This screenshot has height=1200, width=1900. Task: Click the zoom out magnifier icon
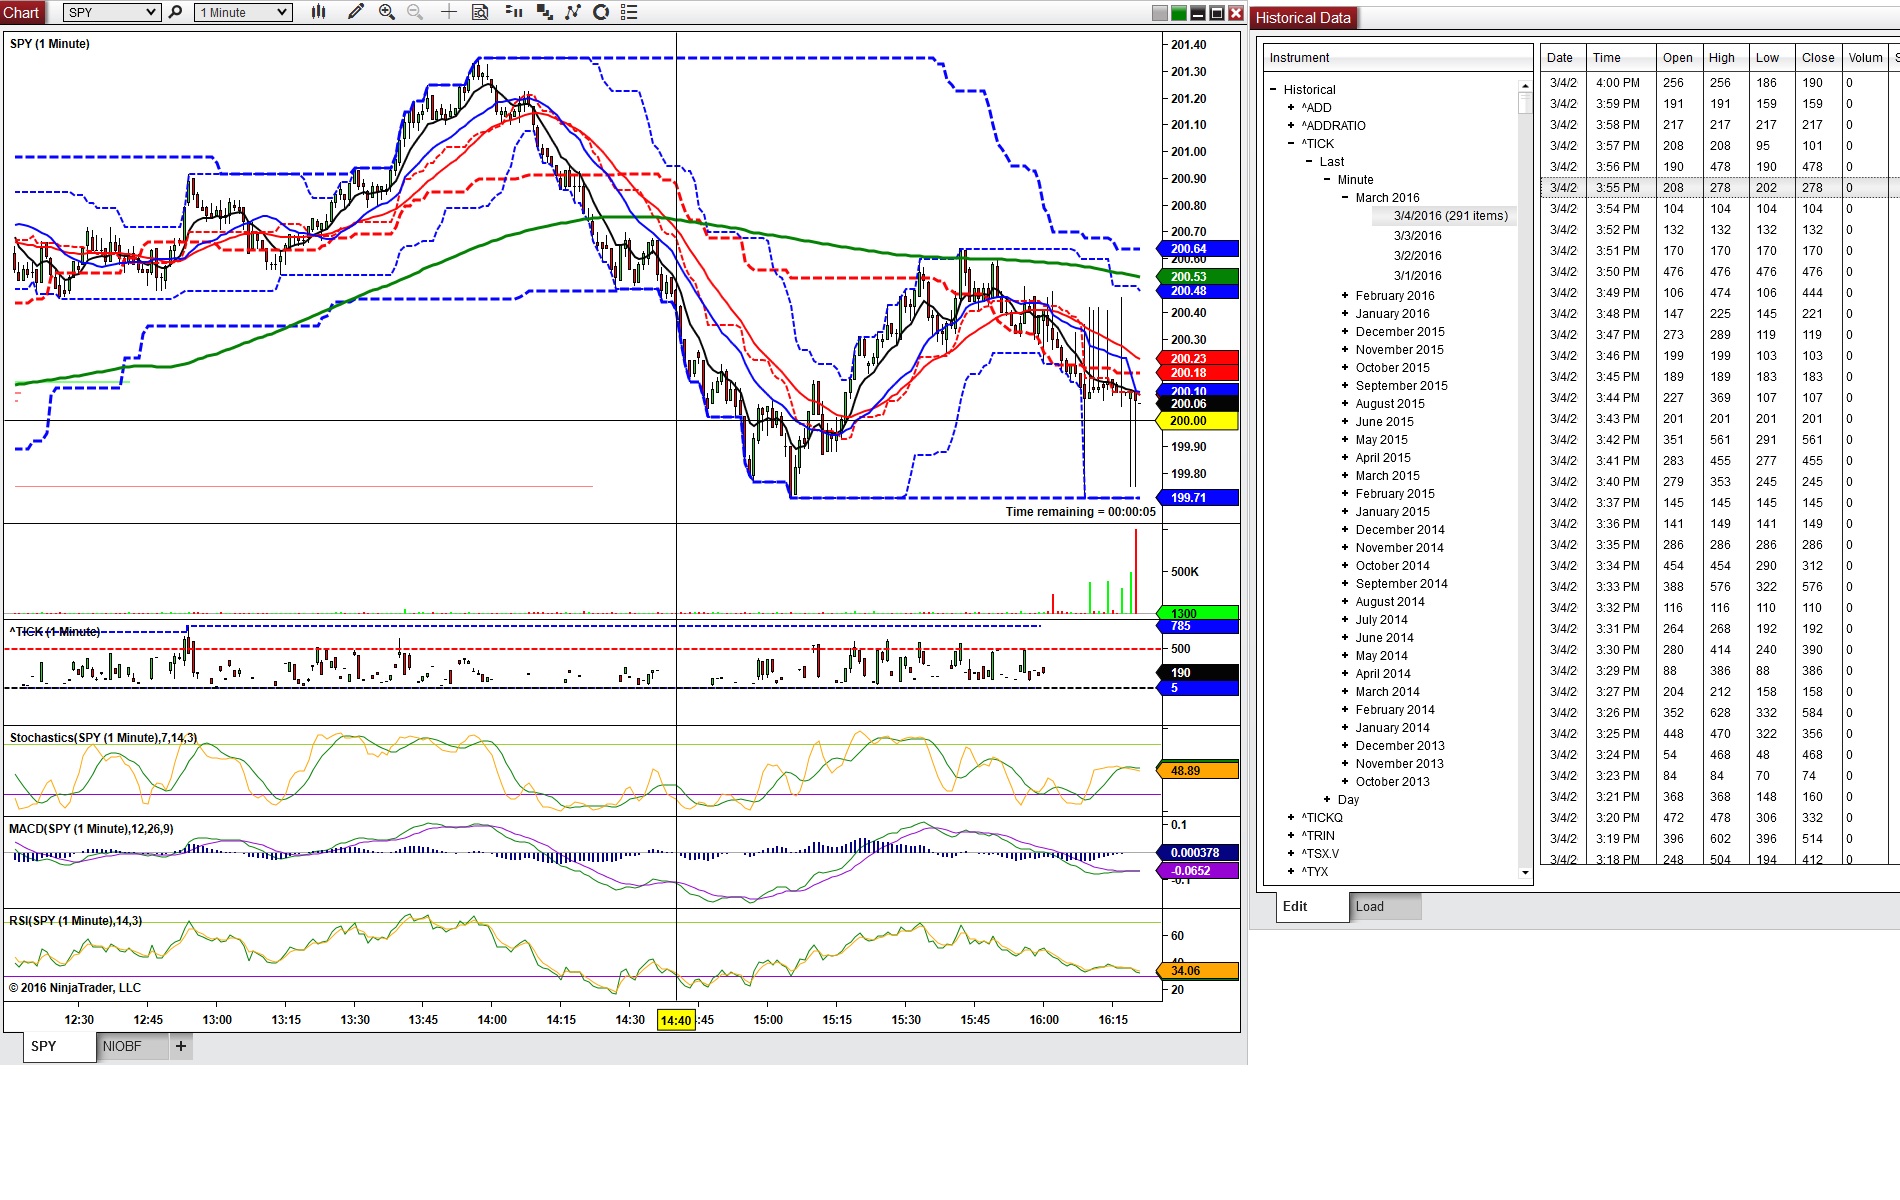coord(415,12)
